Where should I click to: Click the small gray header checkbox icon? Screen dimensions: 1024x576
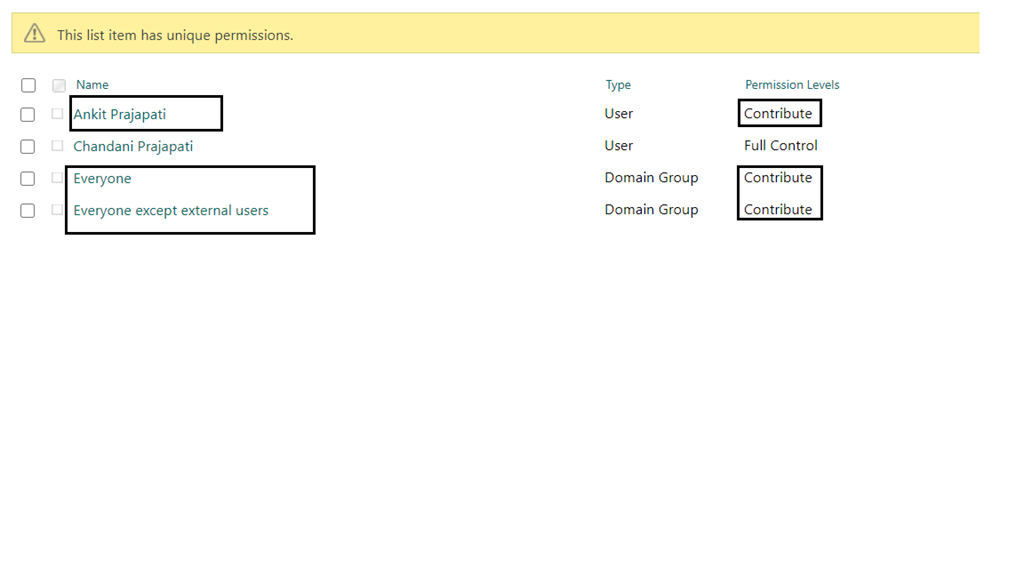[59, 86]
